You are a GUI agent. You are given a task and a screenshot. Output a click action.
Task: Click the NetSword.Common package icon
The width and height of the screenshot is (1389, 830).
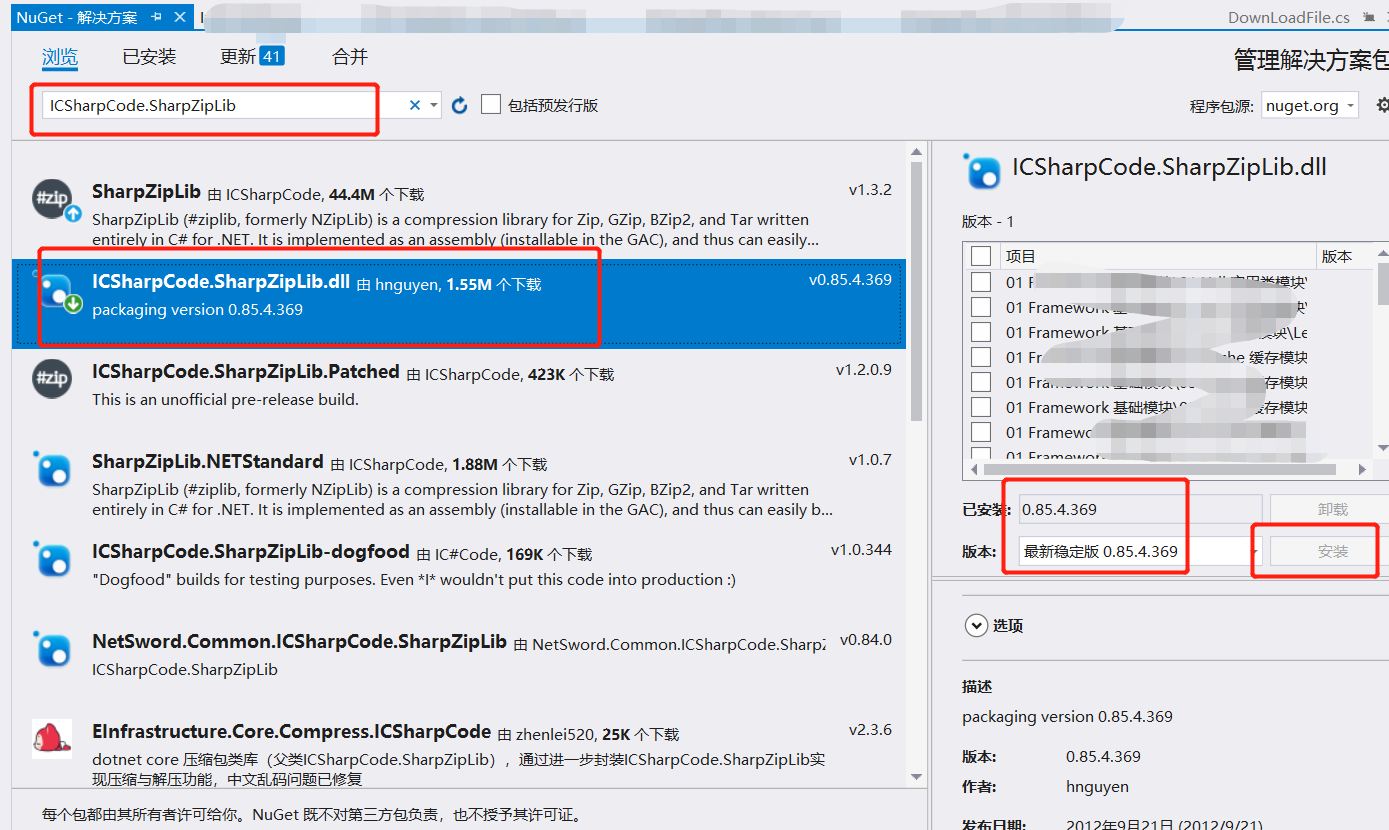coord(52,648)
